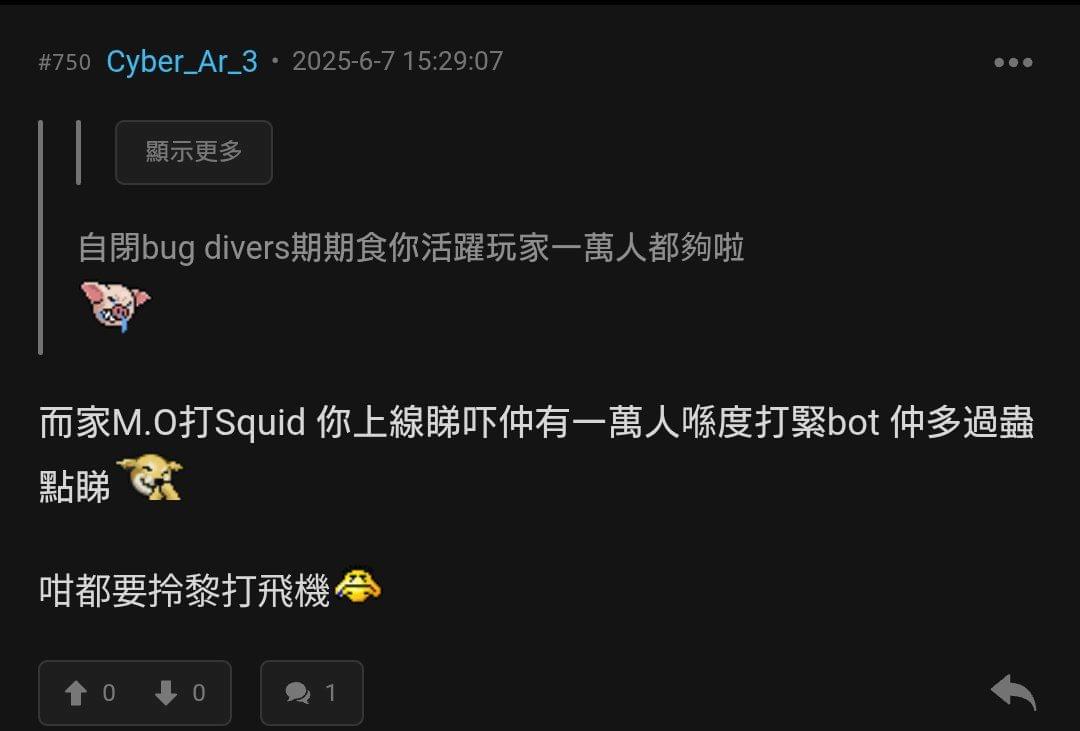Expand the quote with 顯示更多
The image size is (1080, 731).
tap(194, 152)
